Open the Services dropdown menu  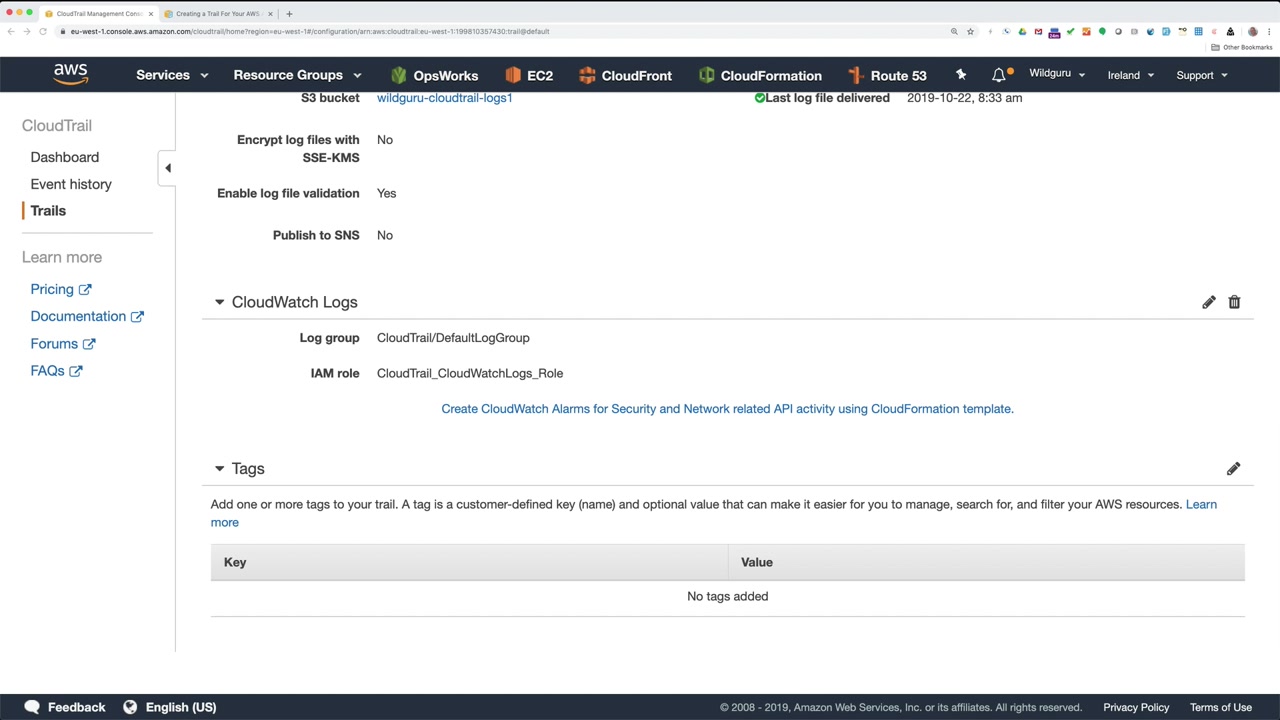[172, 75]
